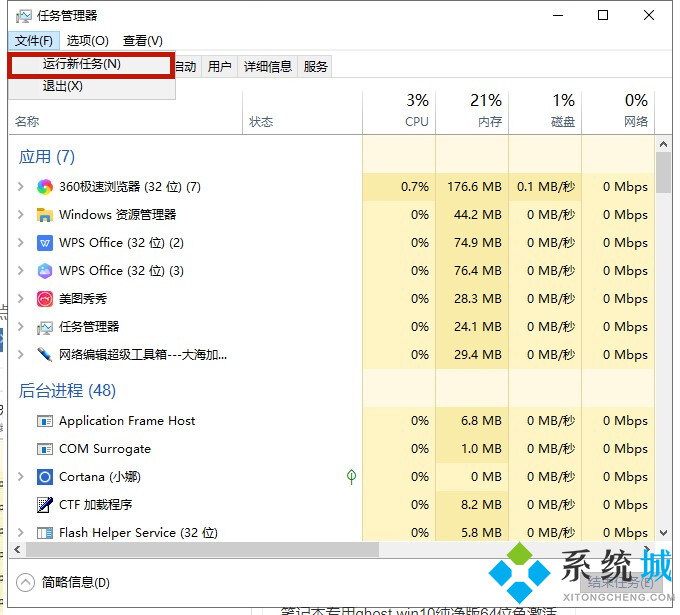Click the Application Frame Host icon

(45, 421)
